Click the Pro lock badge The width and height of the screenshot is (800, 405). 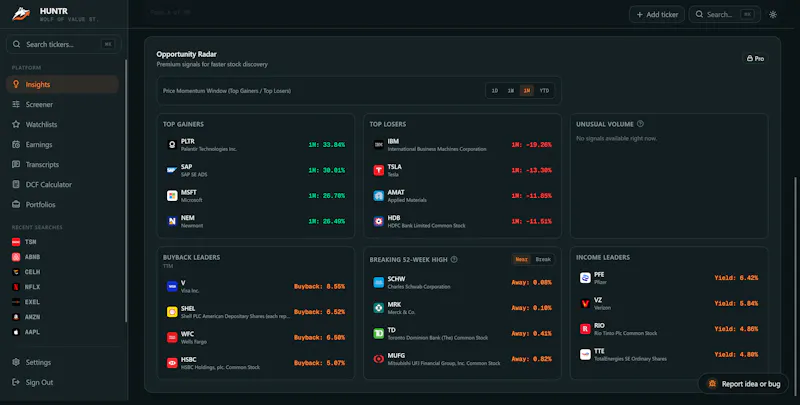click(x=756, y=59)
